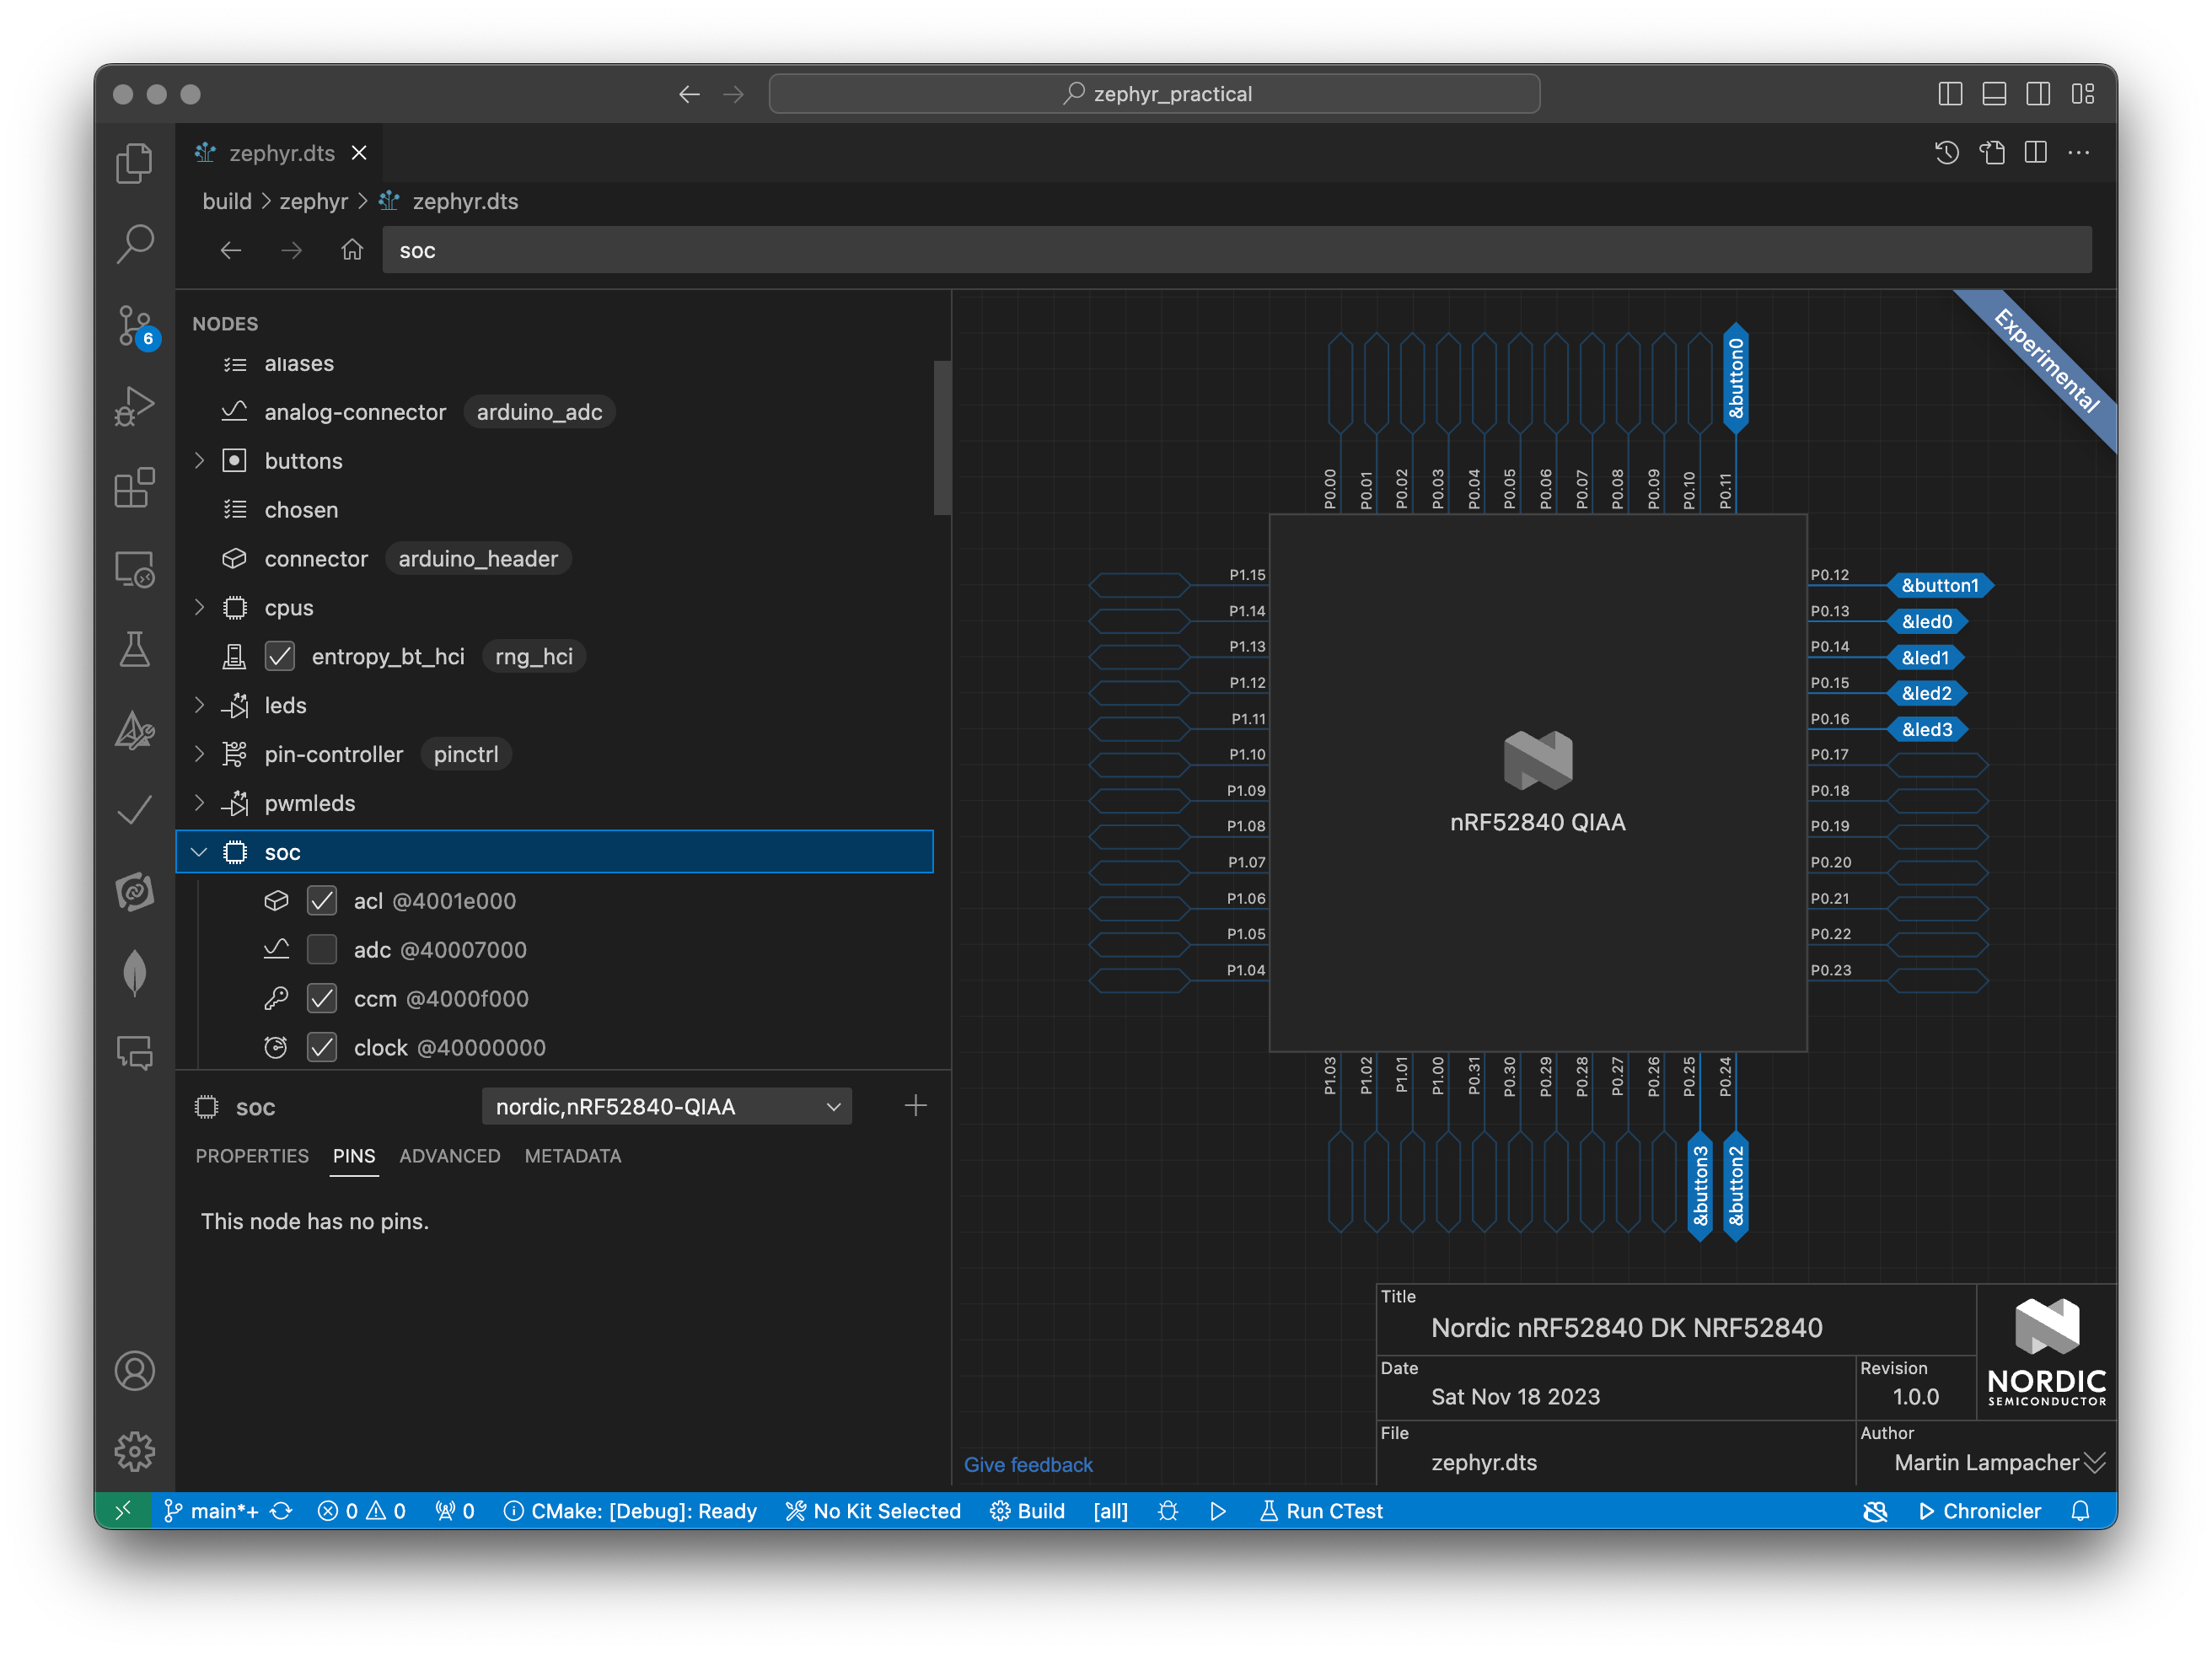This screenshot has height=1654, width=2212.
Task: Click the home icon in node navigator
Action: point(351,250)
